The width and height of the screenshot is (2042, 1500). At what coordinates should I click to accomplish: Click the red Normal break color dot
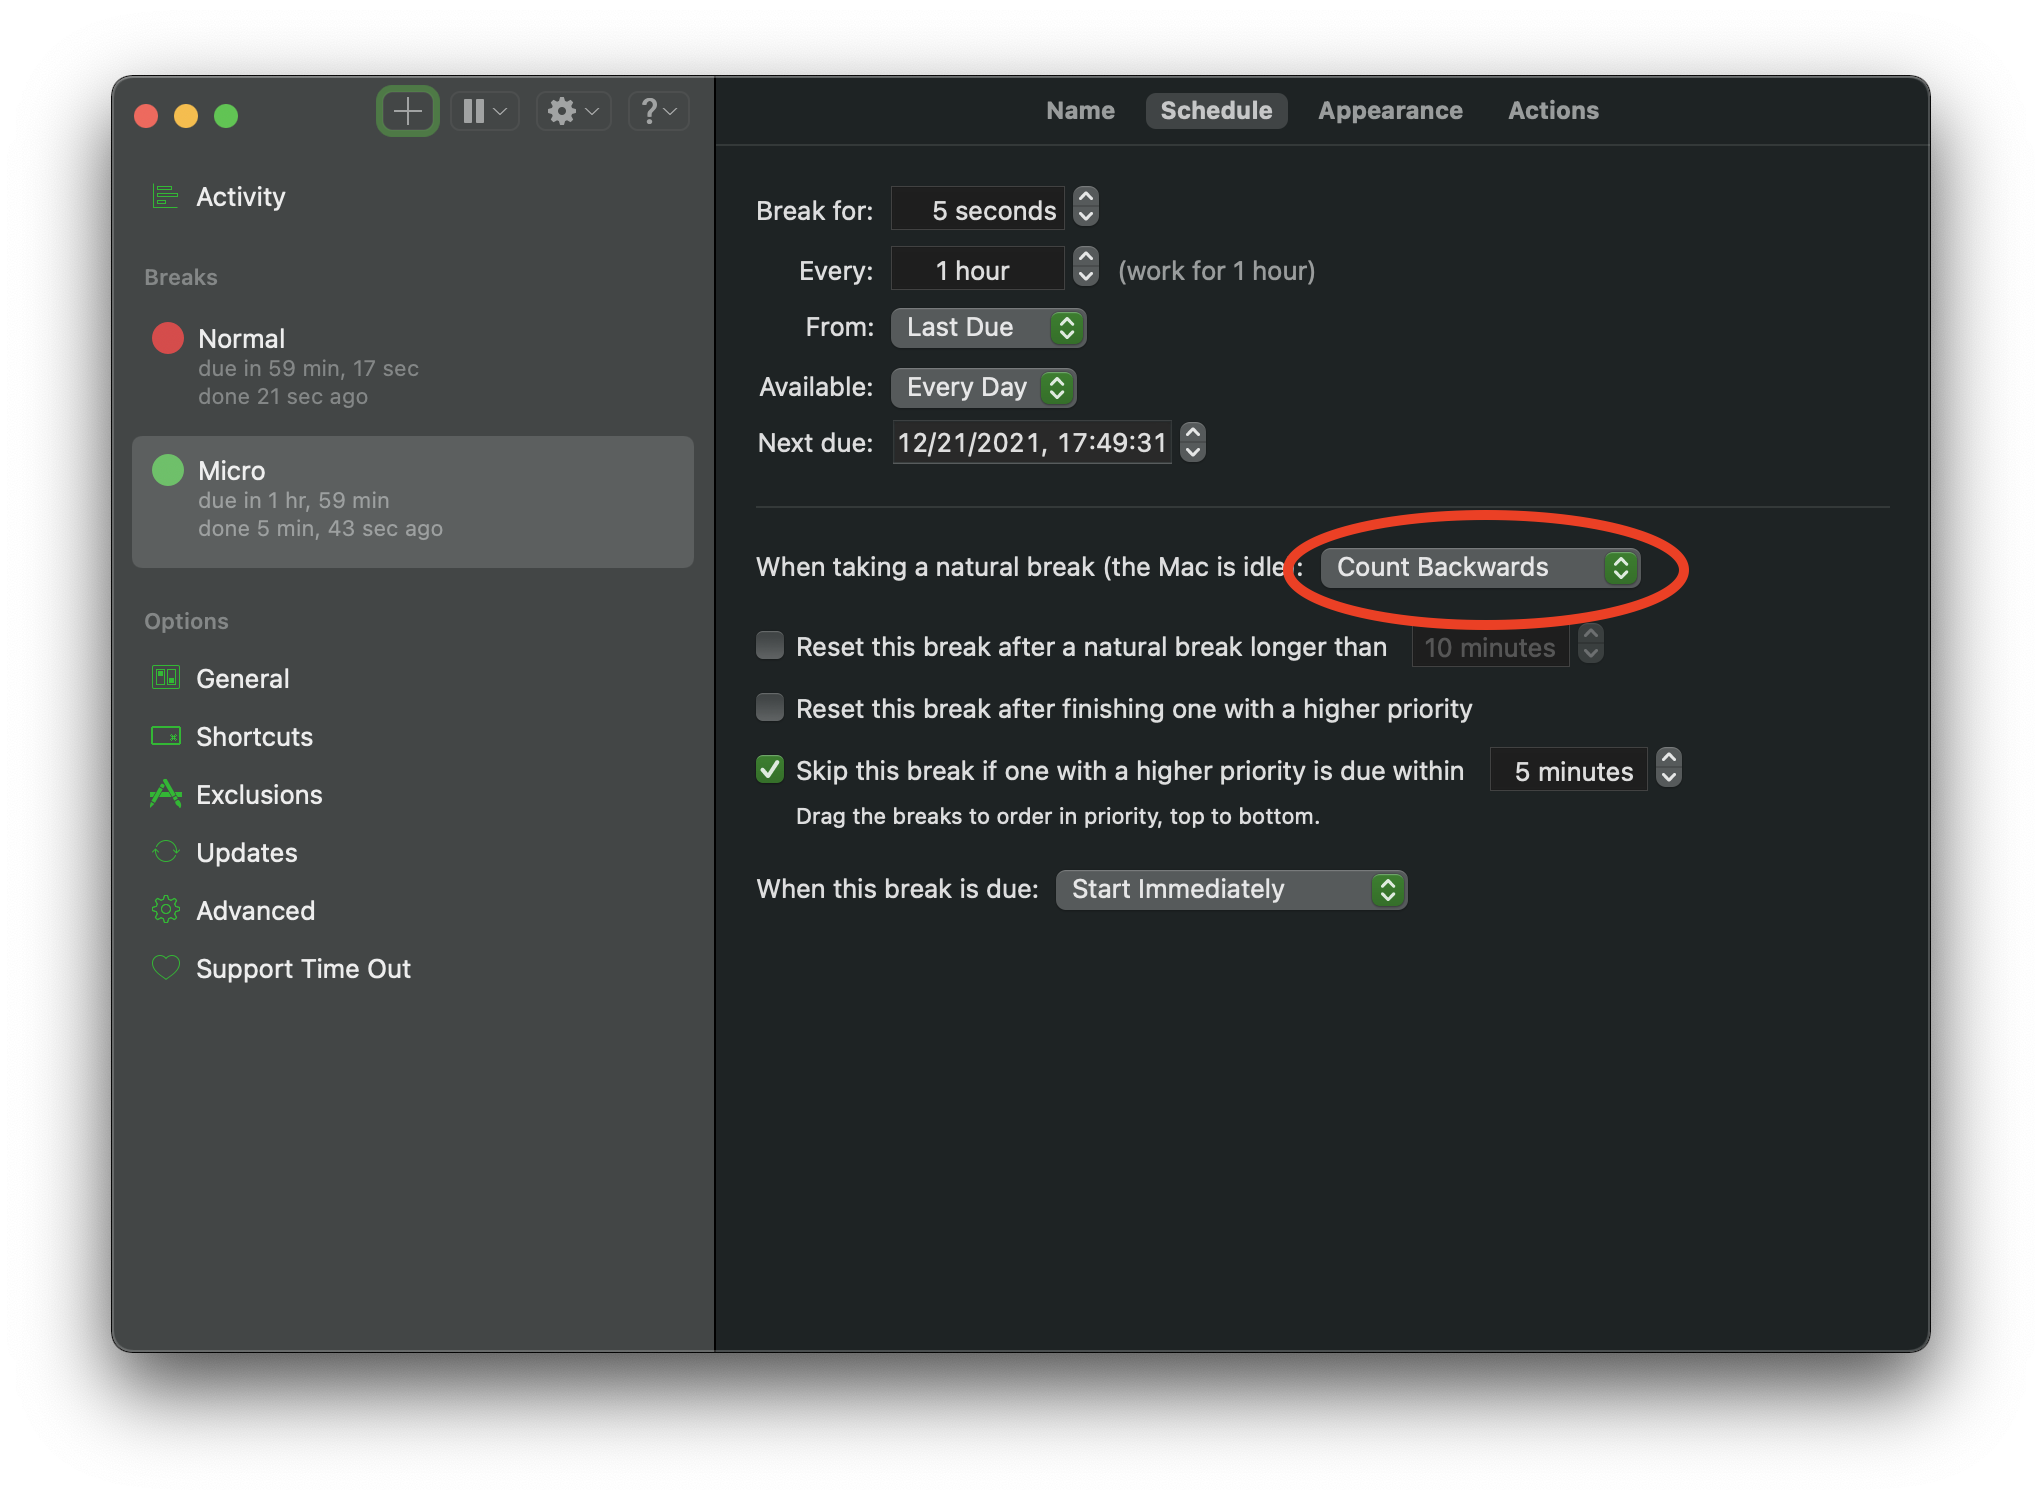168,338
